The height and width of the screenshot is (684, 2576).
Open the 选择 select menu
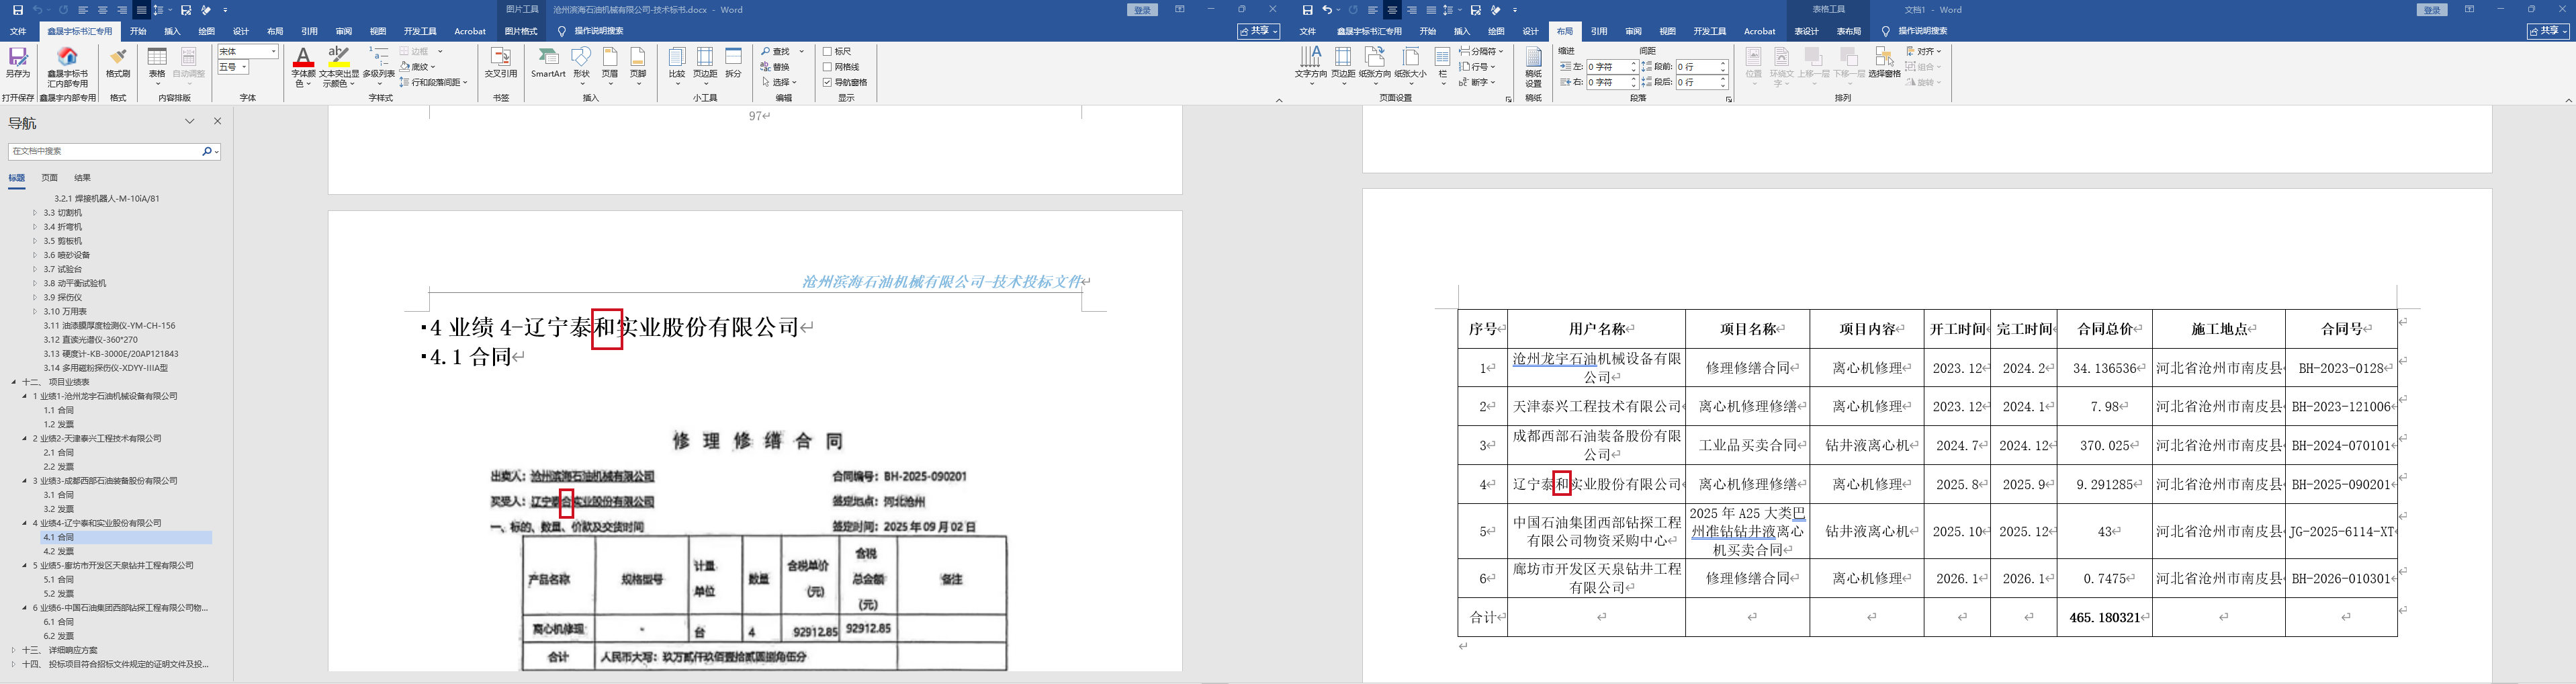pyautogui.click(x=780, y=82)
